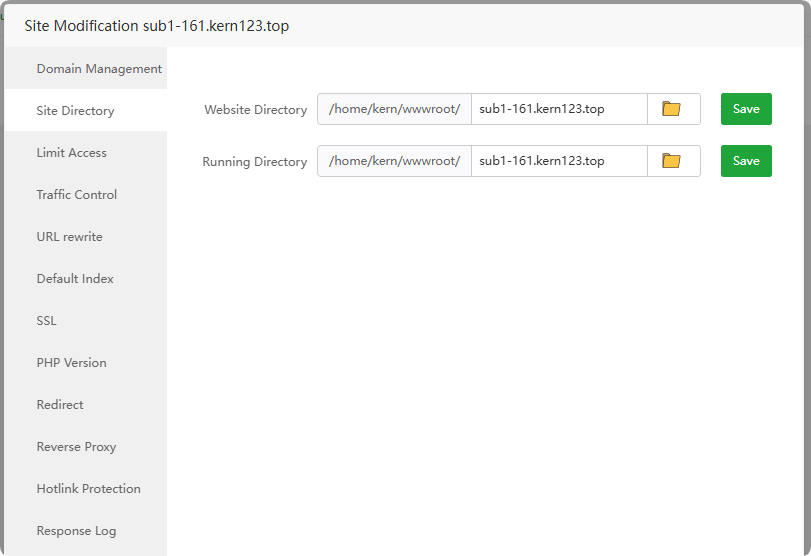
Task: Save the Running Directory setting
Action: 746,161
